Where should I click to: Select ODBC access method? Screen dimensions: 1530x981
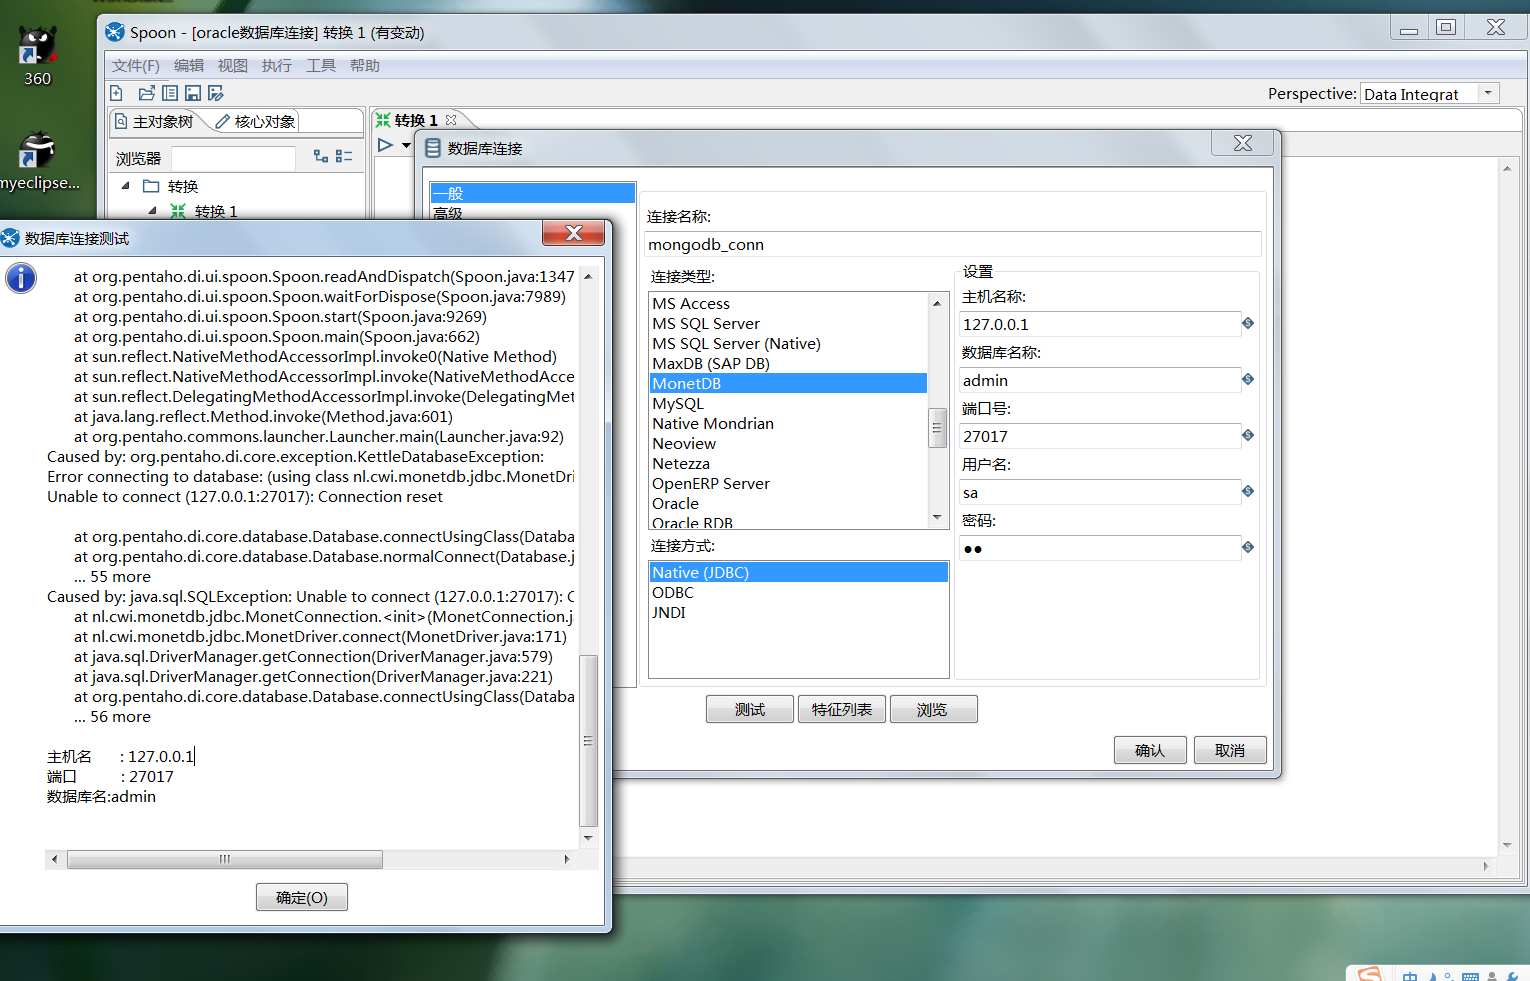(798, 592)
